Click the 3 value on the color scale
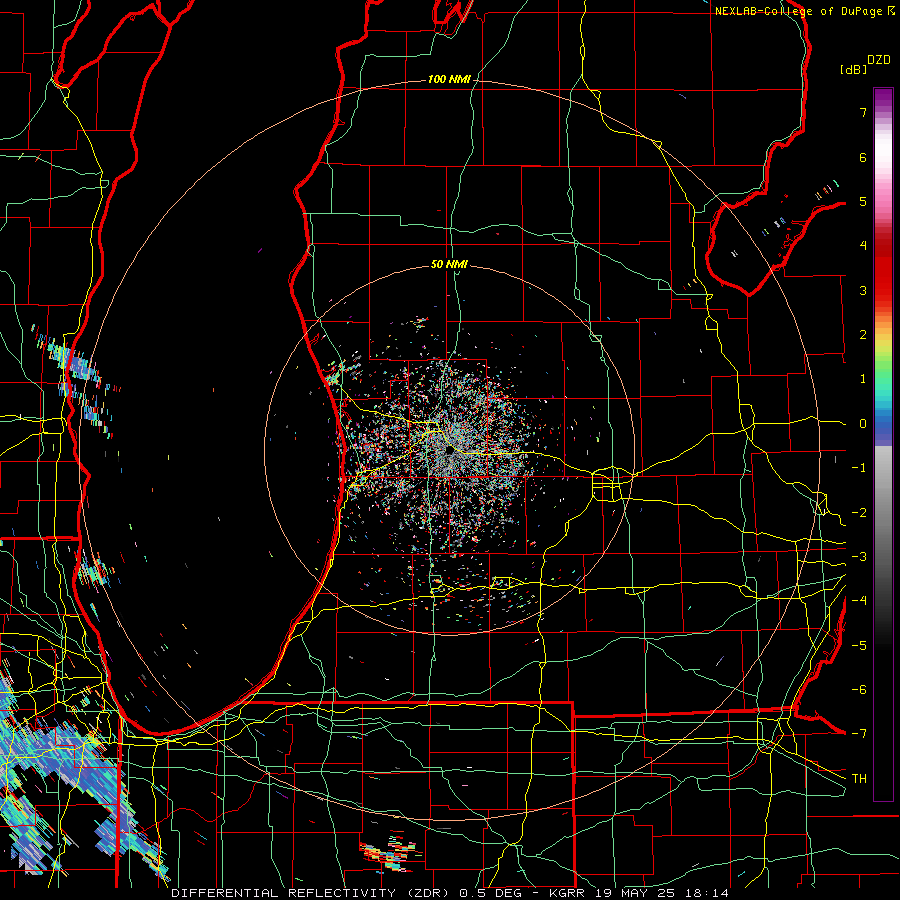The height and width of the screenshot is (900, 900). tap(863, 290)
